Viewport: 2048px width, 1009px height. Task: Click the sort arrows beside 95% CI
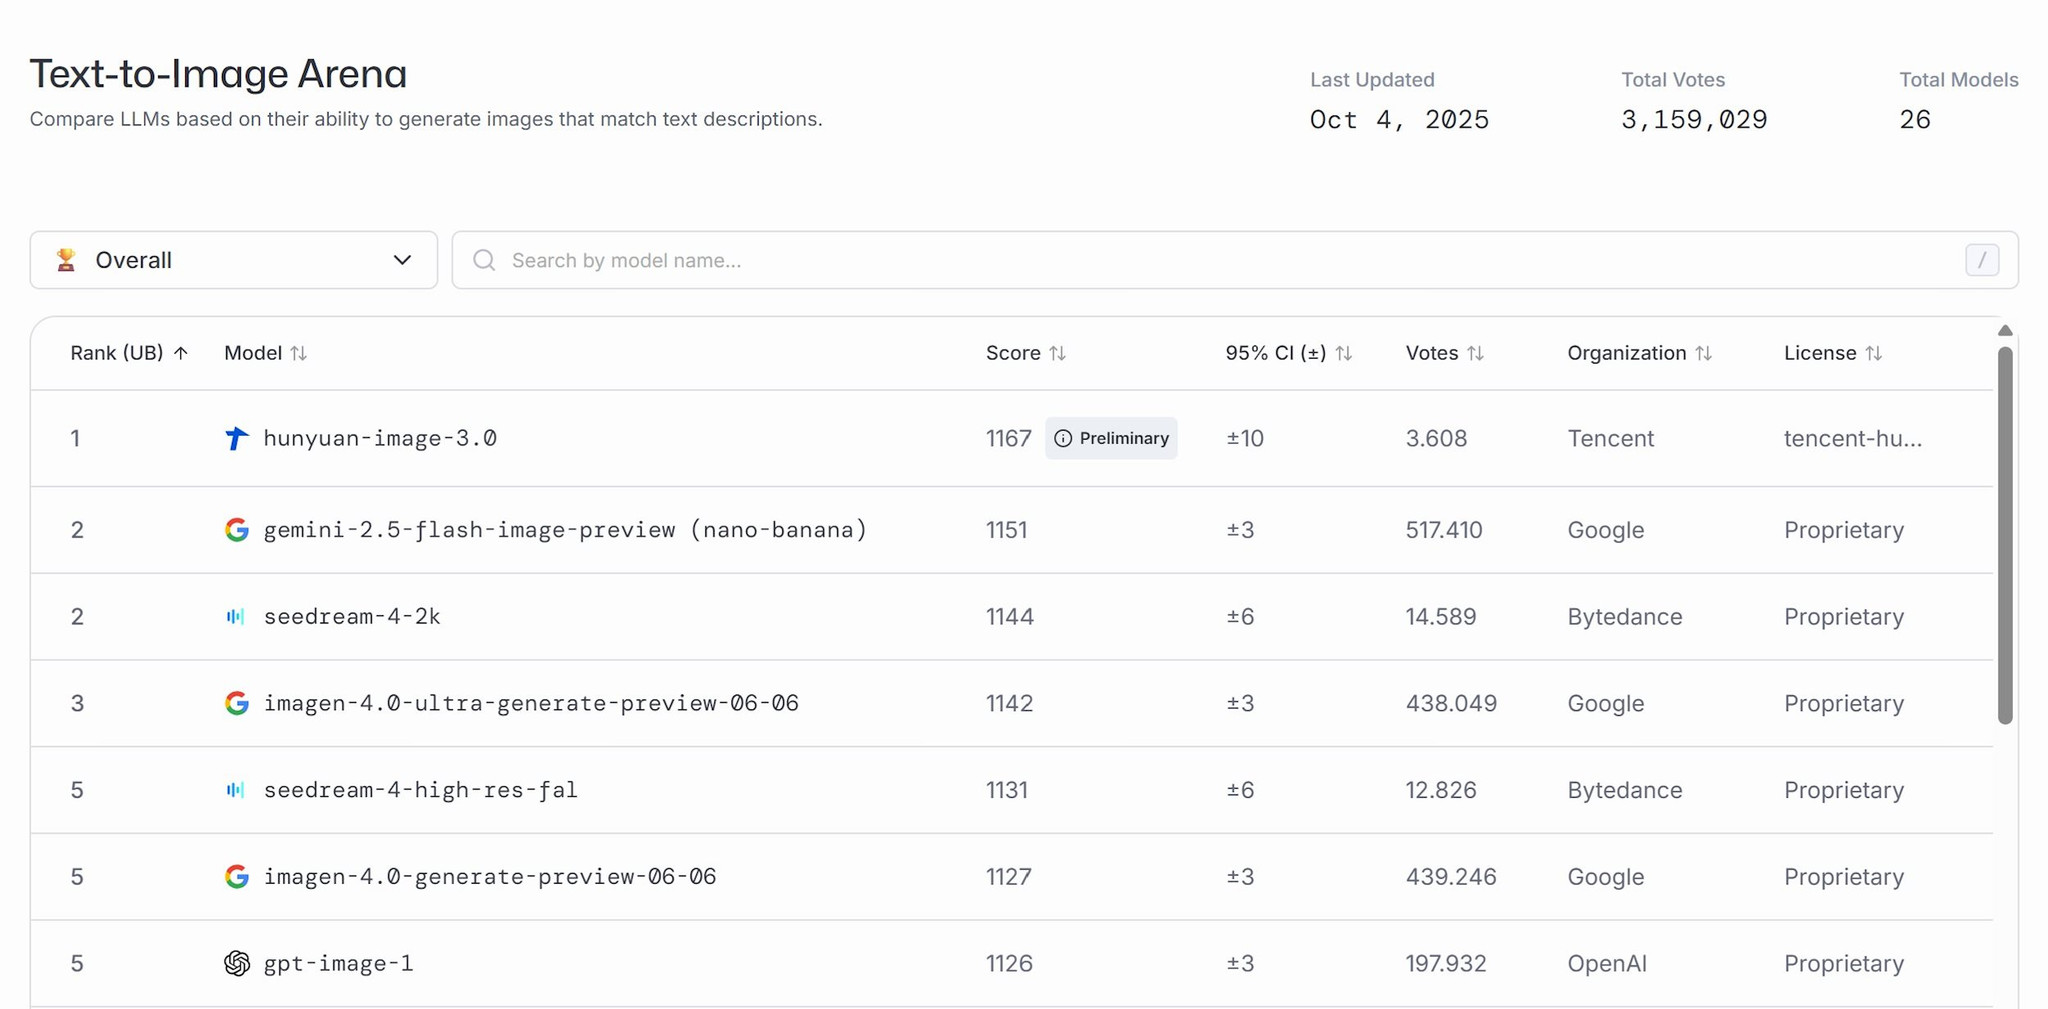click(x=1343, y=353)
